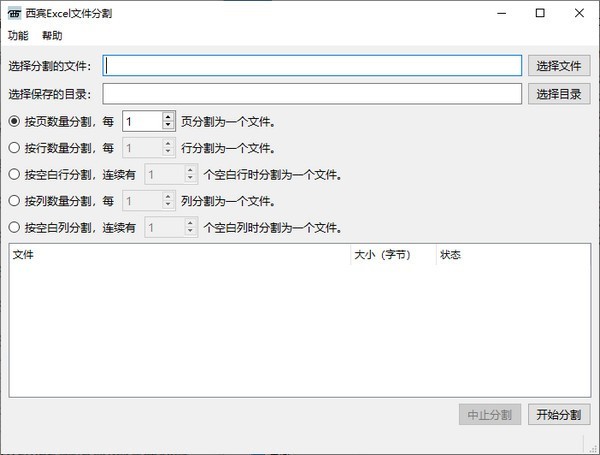600x455 pixels.
Task: Close the 西宾Excel文件分割 window
Action: pos(579,13)
